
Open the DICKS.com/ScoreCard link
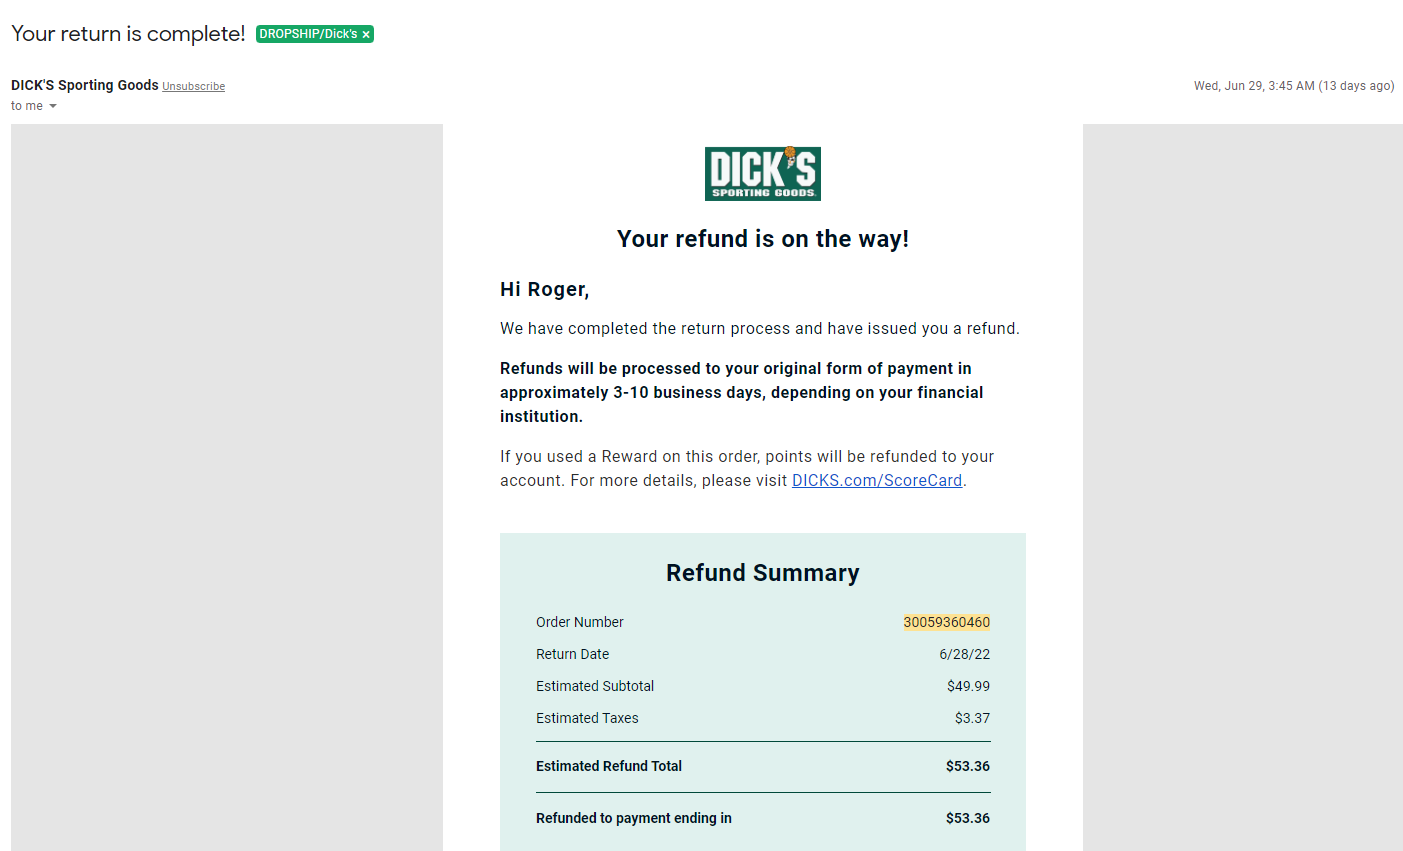pyautogui.click(x=877, y=480)
